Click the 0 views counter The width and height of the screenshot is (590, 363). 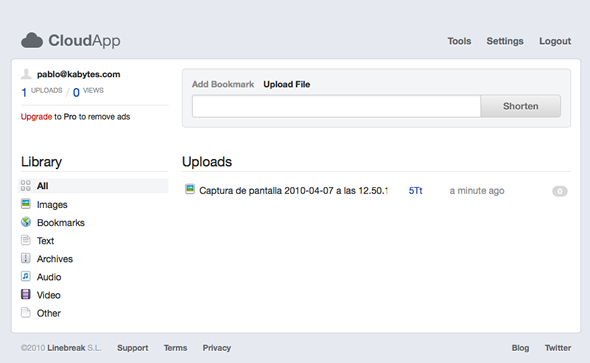coord(88,91)
